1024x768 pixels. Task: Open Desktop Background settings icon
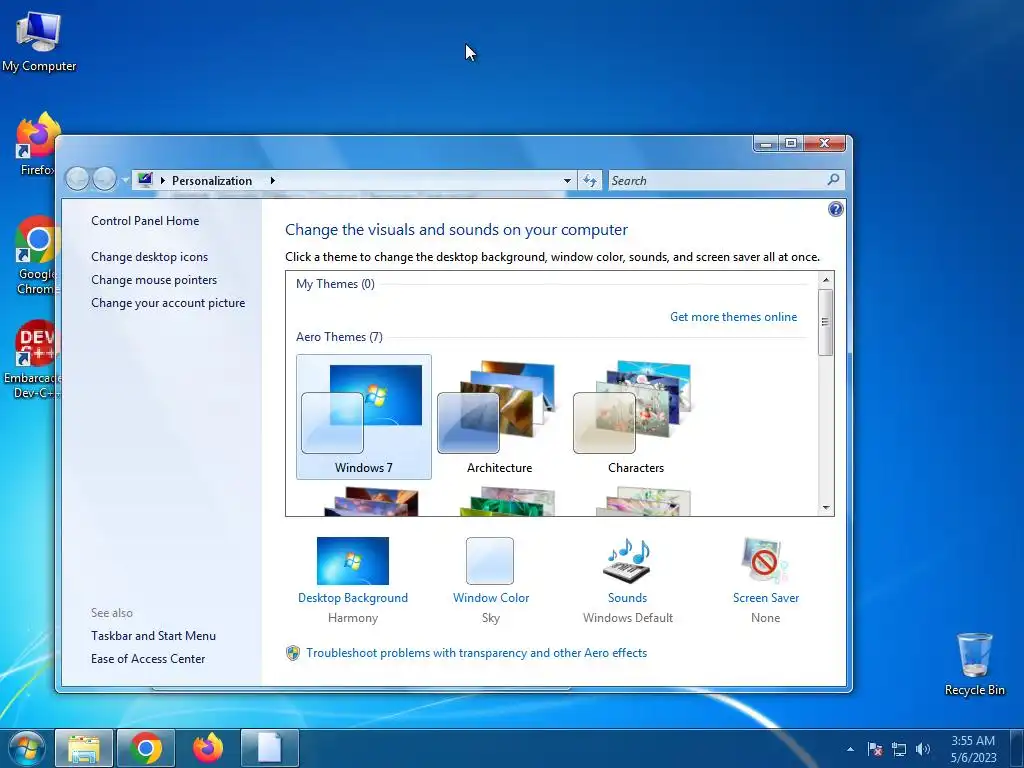point(353,560)
